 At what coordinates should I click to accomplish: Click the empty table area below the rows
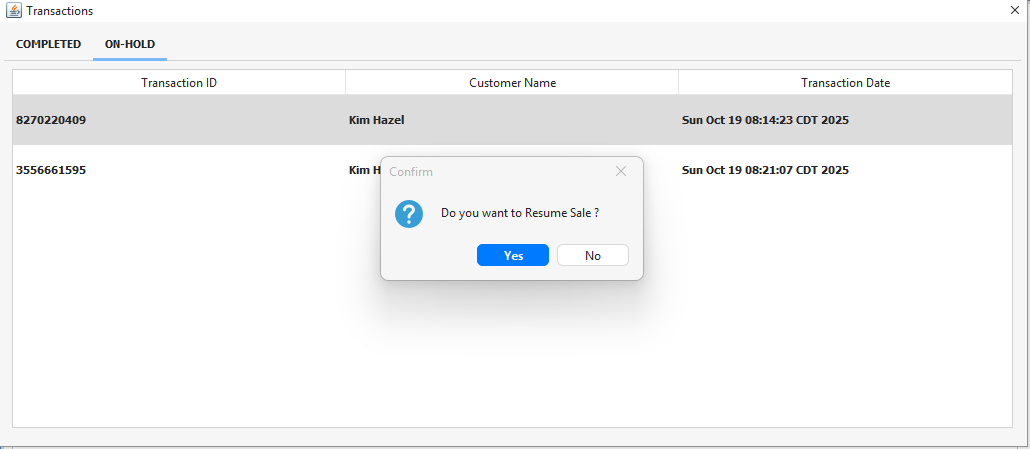200,340
